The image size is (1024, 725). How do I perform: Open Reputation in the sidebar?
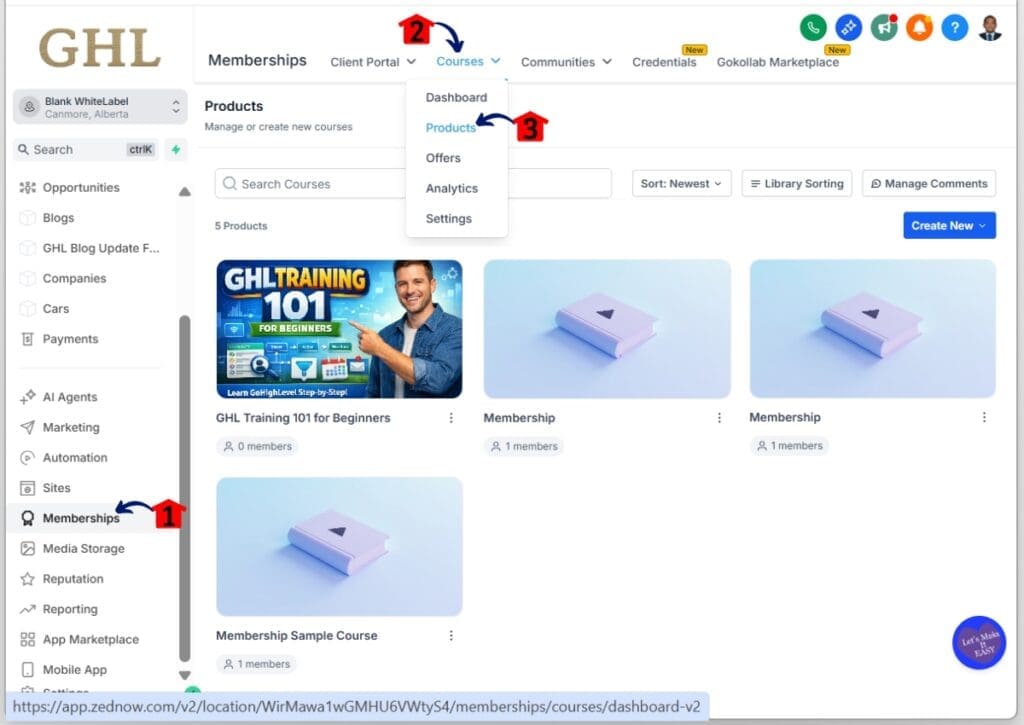(72, 579)
